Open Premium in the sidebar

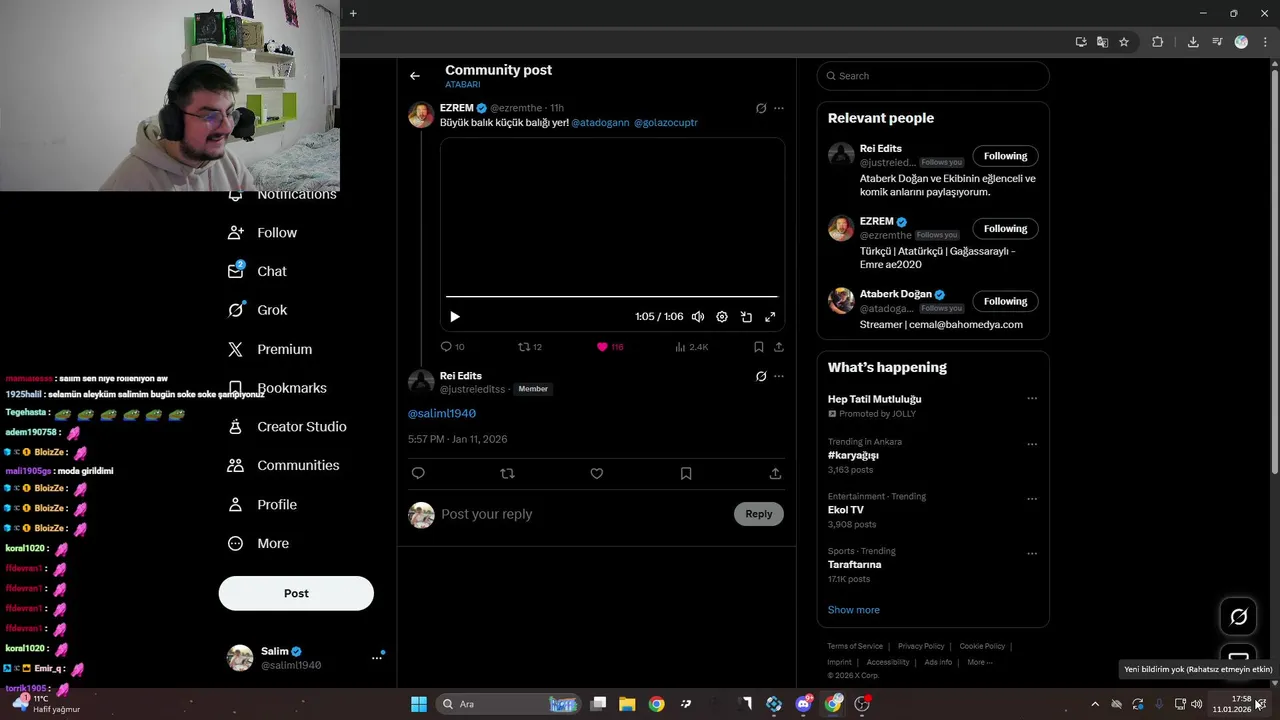(270, 349)
